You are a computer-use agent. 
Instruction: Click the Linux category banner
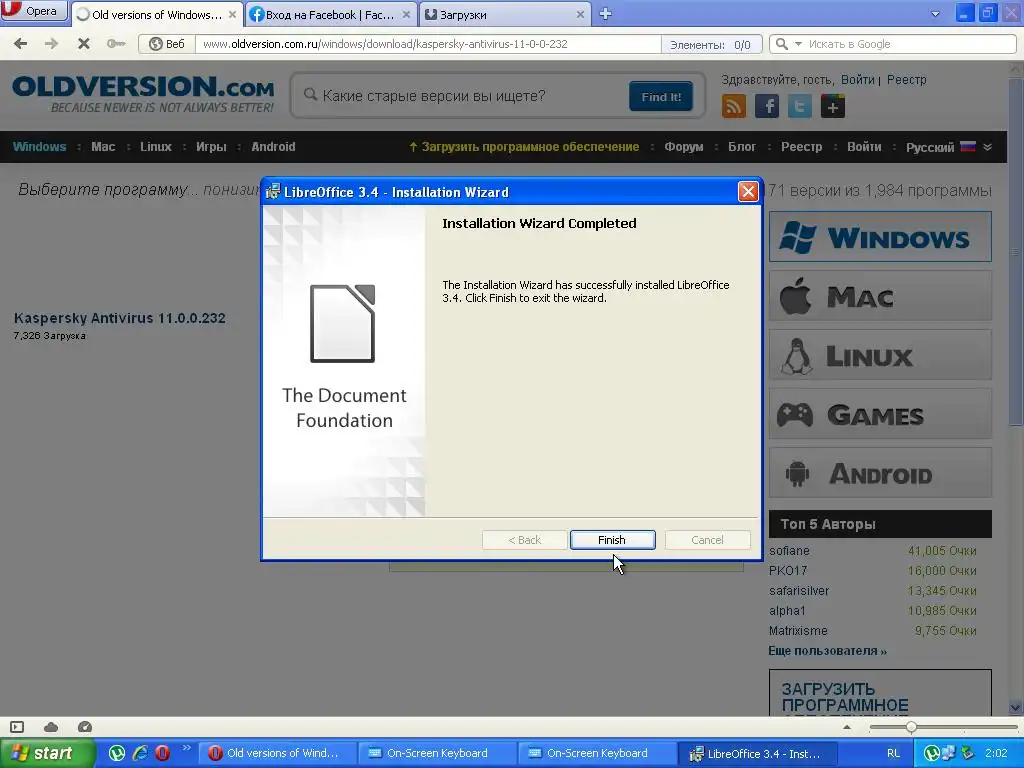880,355
